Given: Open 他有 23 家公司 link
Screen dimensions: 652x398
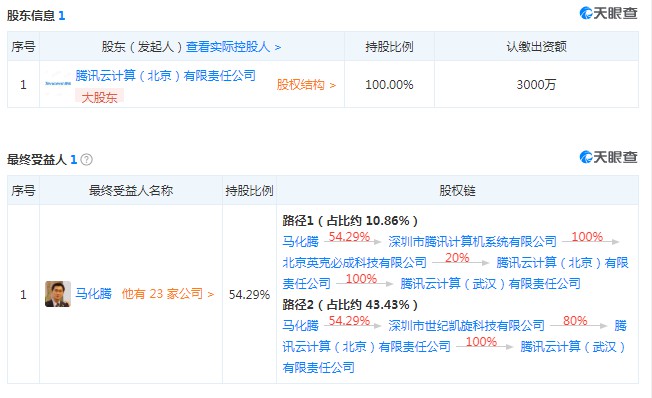Looking at the screenshot, I should point(168,294).
